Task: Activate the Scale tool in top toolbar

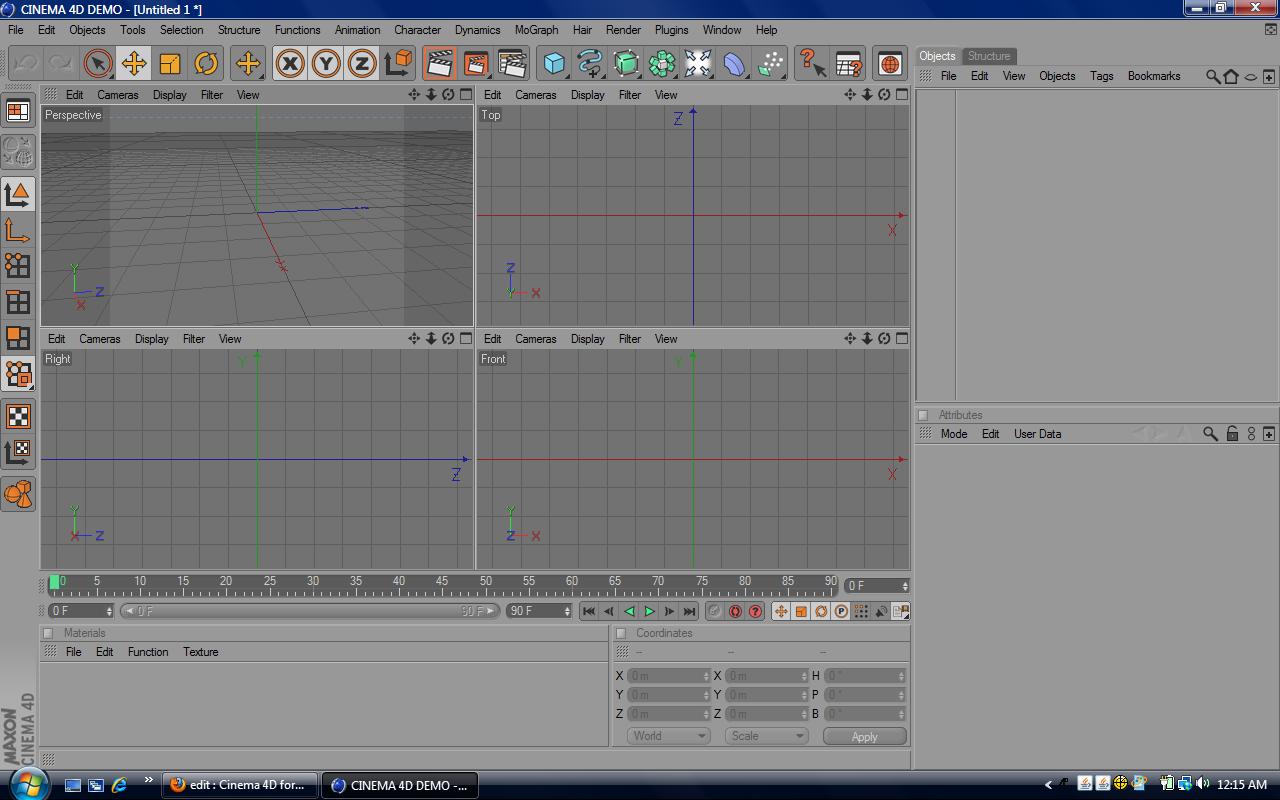Action: tap(169, 64)
